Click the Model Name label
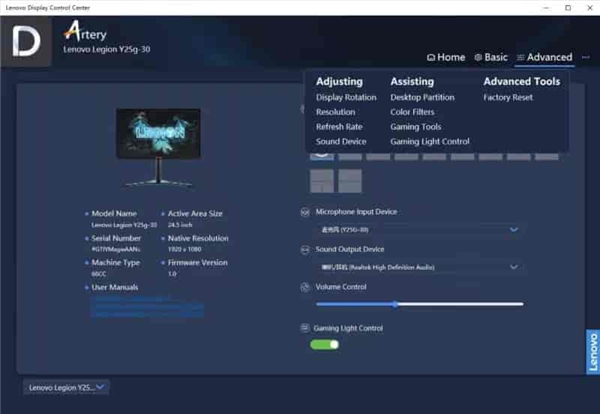Viewport: 600px width, 414px height. coord(114,214)
